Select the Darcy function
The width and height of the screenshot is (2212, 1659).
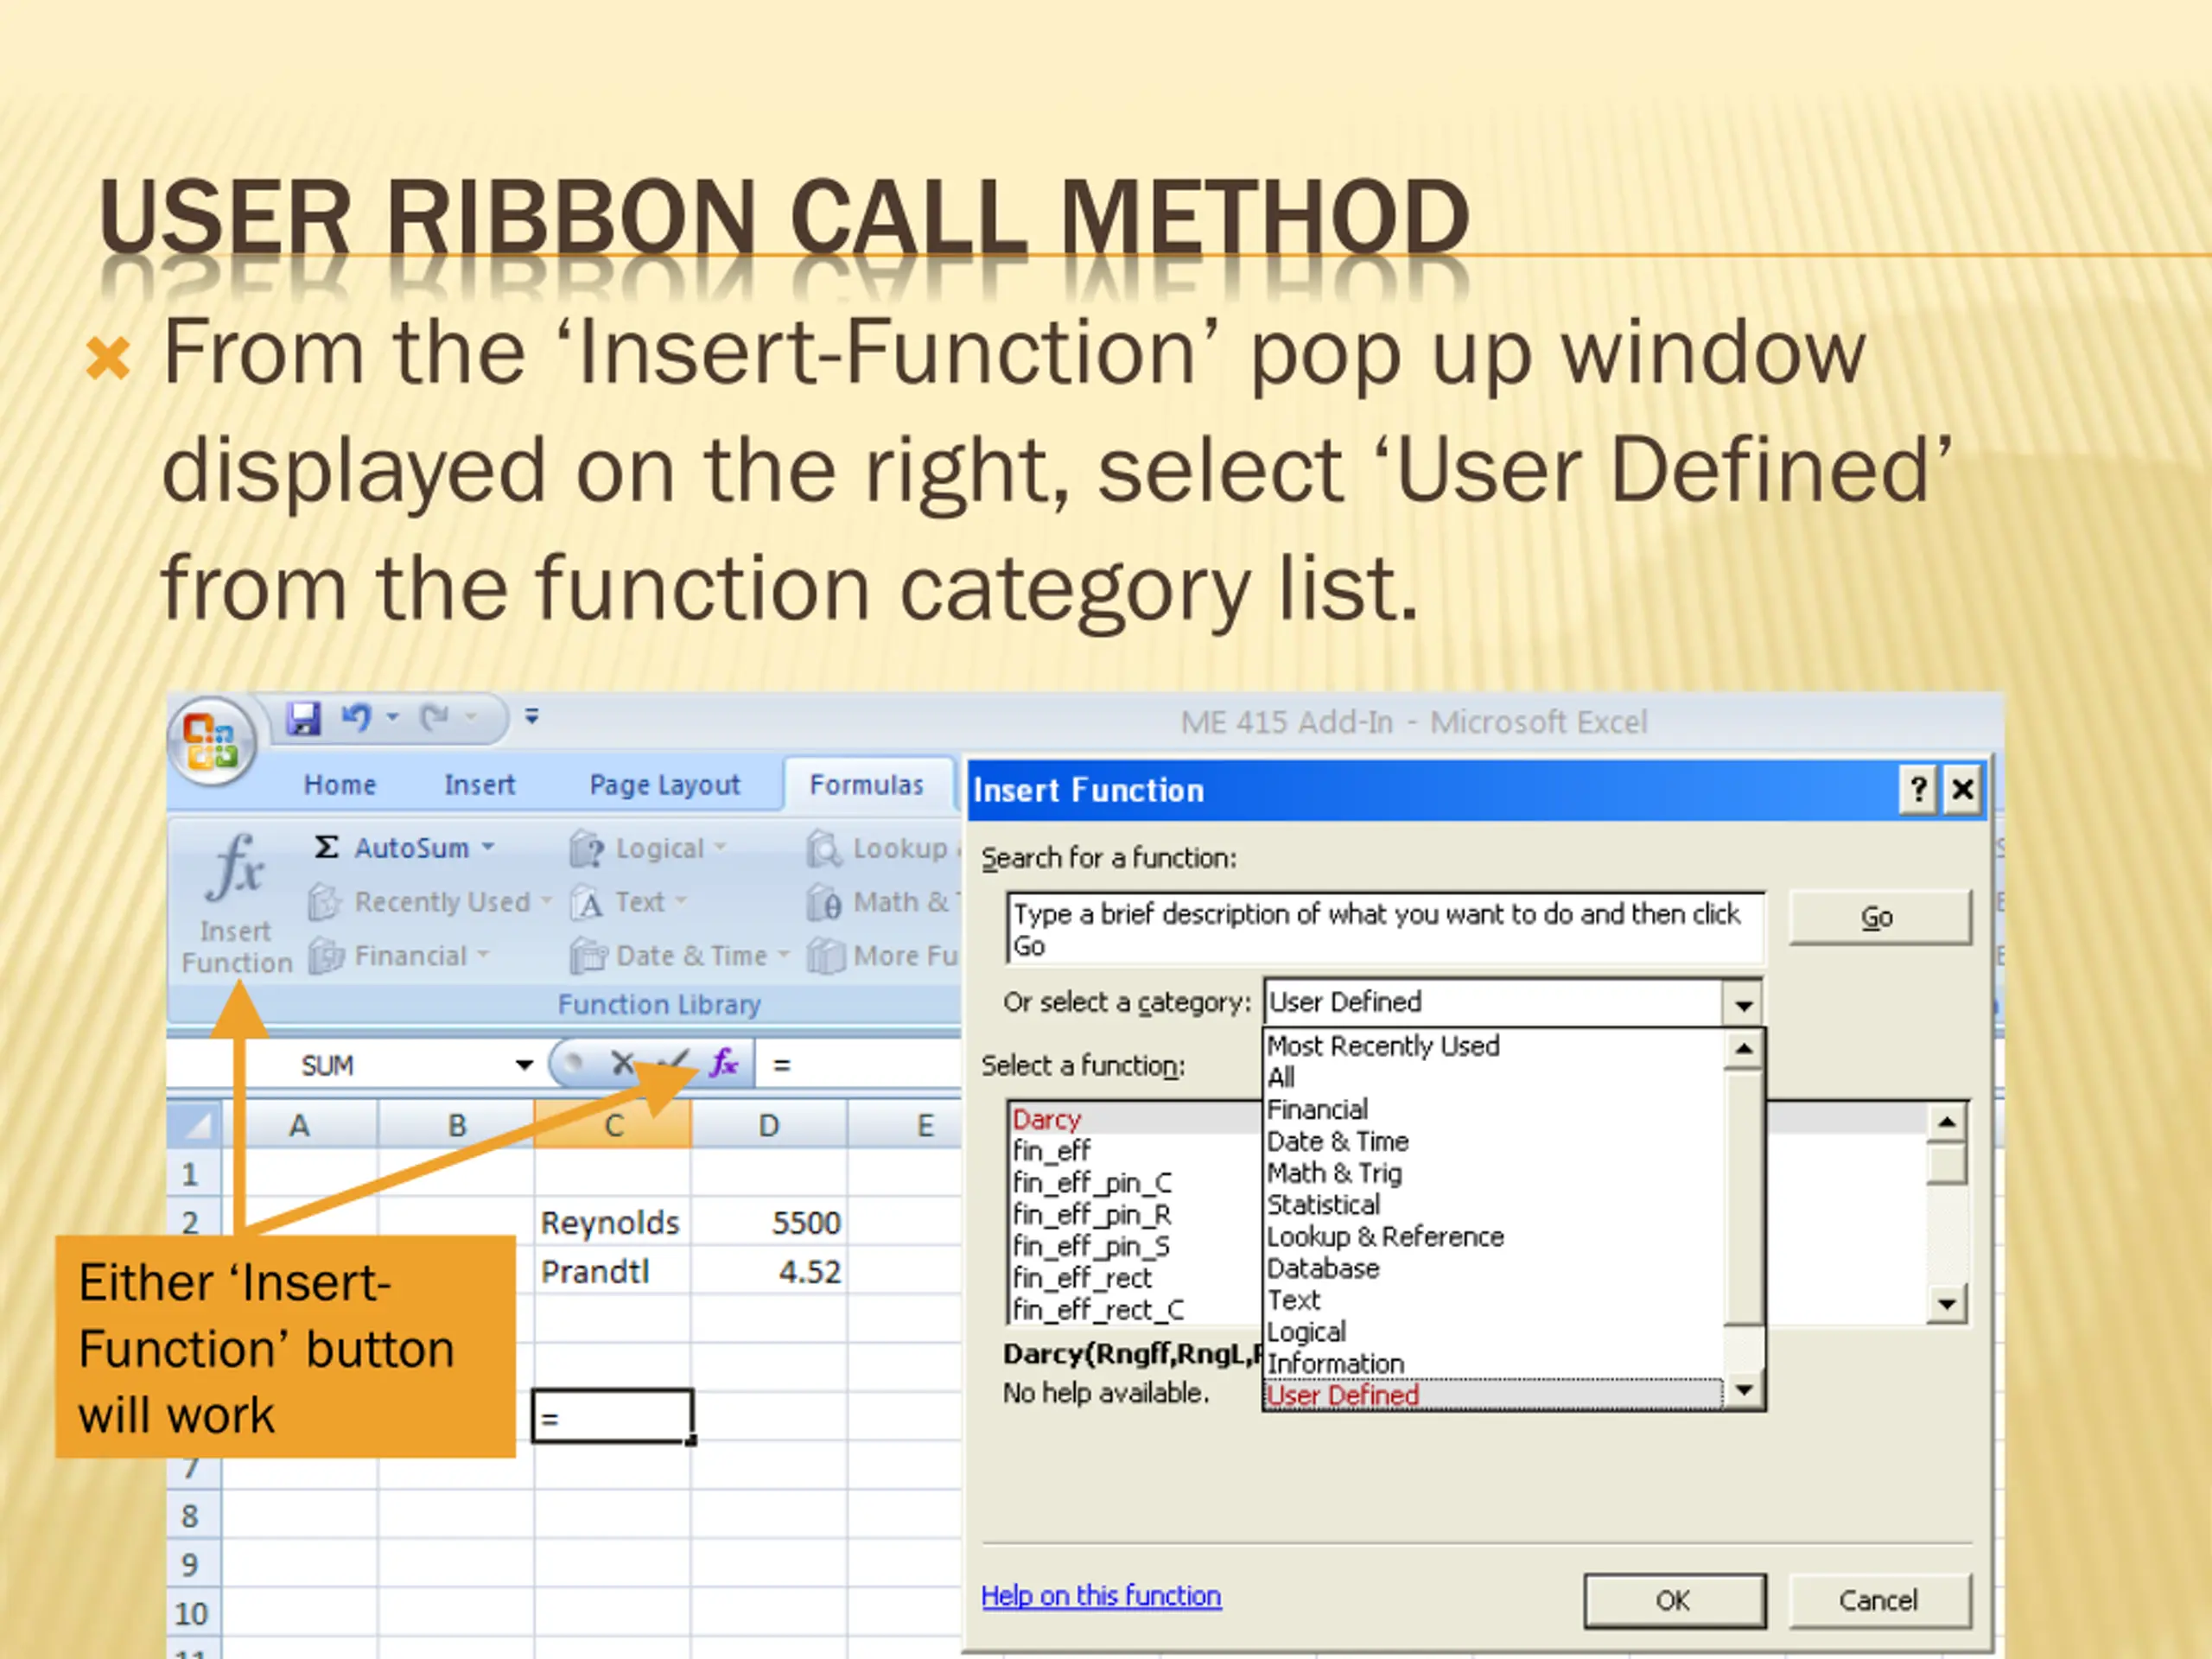(x=1136, y=1119)
